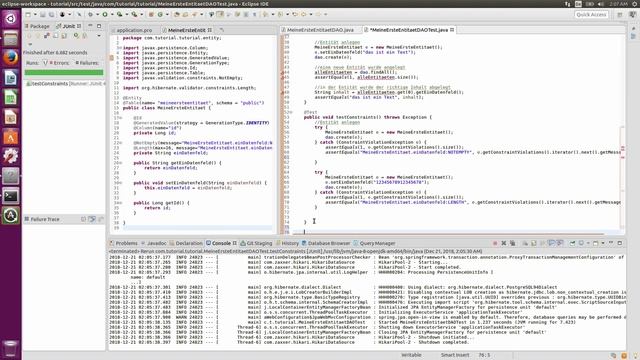Toggle Scroll Lock in Console toolbar
The height and width of the screenshot is (360, 640).
[533, 243]
